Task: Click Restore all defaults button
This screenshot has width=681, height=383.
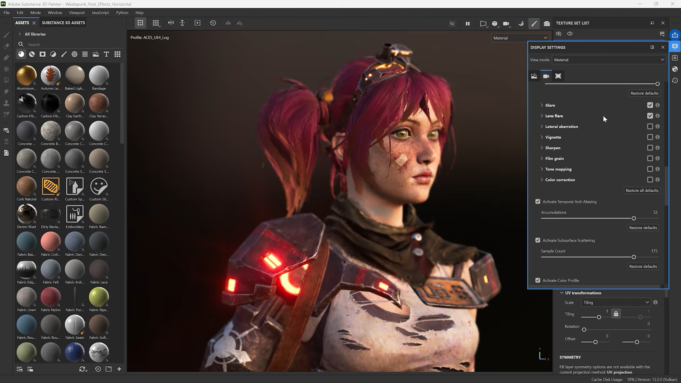Action: (642, 190)
